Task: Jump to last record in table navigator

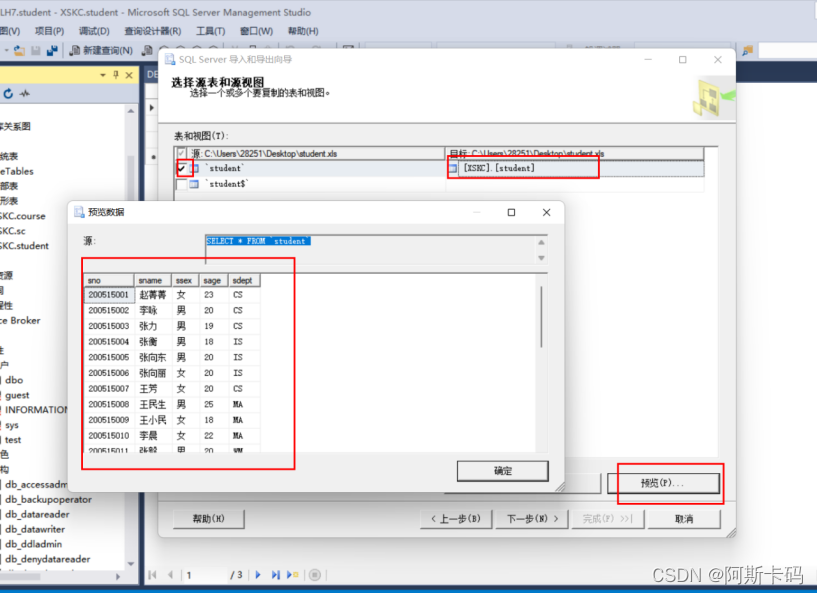Action: click(275, 575)
